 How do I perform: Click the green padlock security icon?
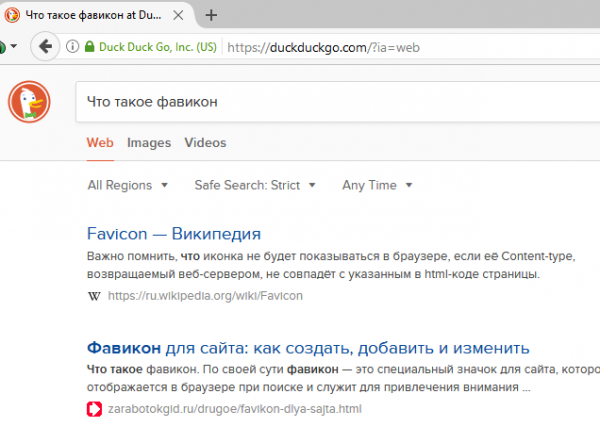pos(90,47)
